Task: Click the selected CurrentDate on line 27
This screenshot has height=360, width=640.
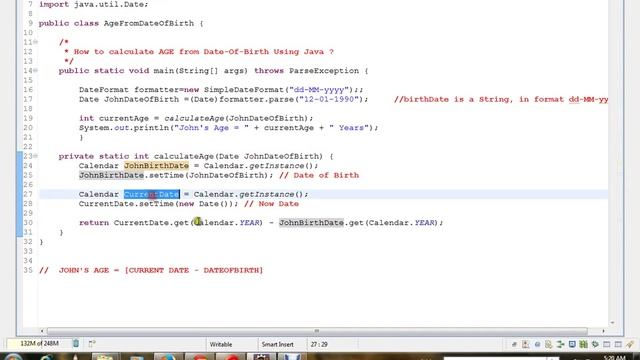Action: point(151,194)
